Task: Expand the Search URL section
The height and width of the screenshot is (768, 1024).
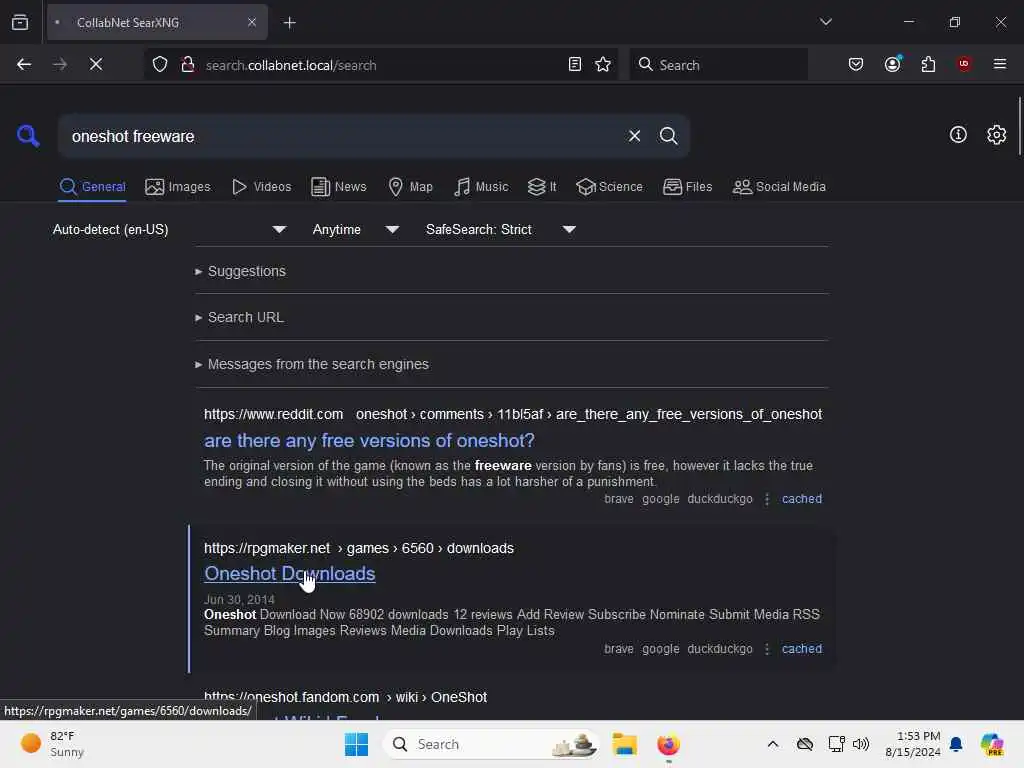Action: [x=240, y=317]
